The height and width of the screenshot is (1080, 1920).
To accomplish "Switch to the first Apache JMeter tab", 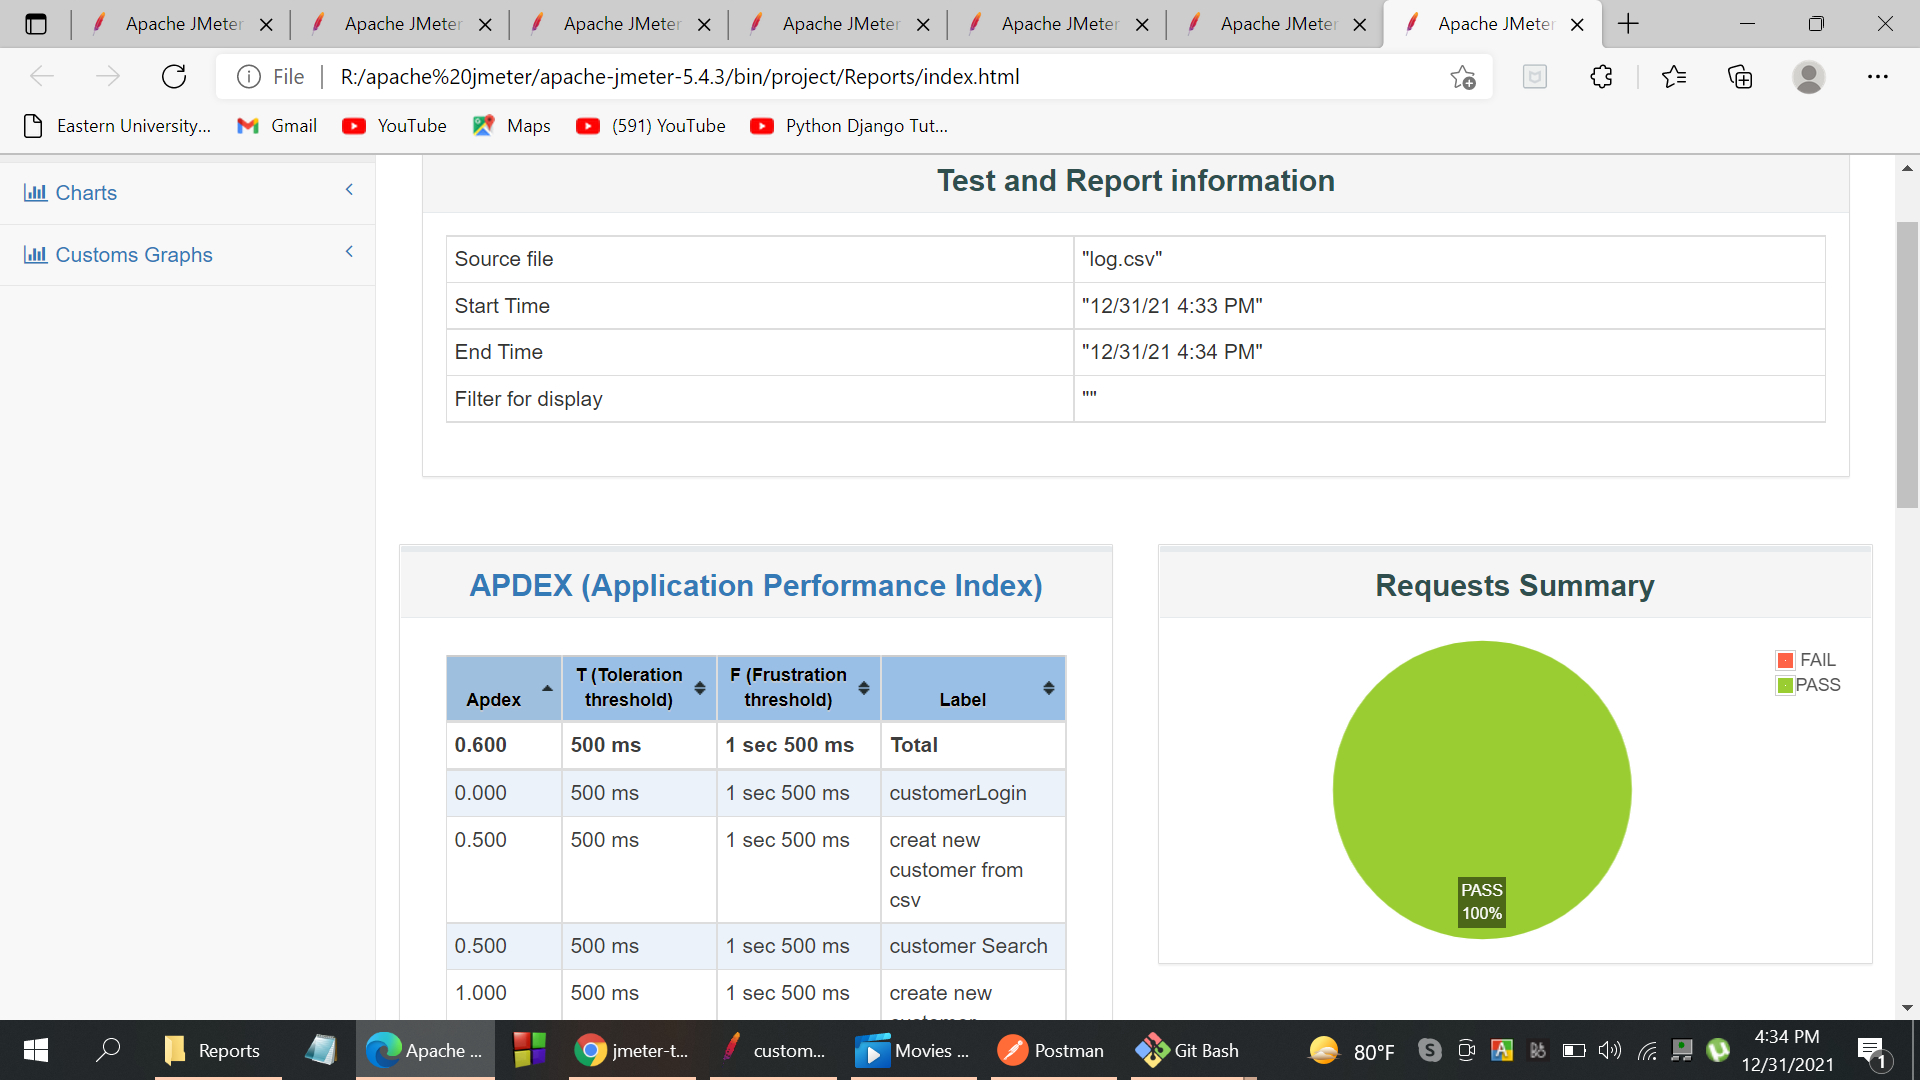I will [x=175, y=23].
